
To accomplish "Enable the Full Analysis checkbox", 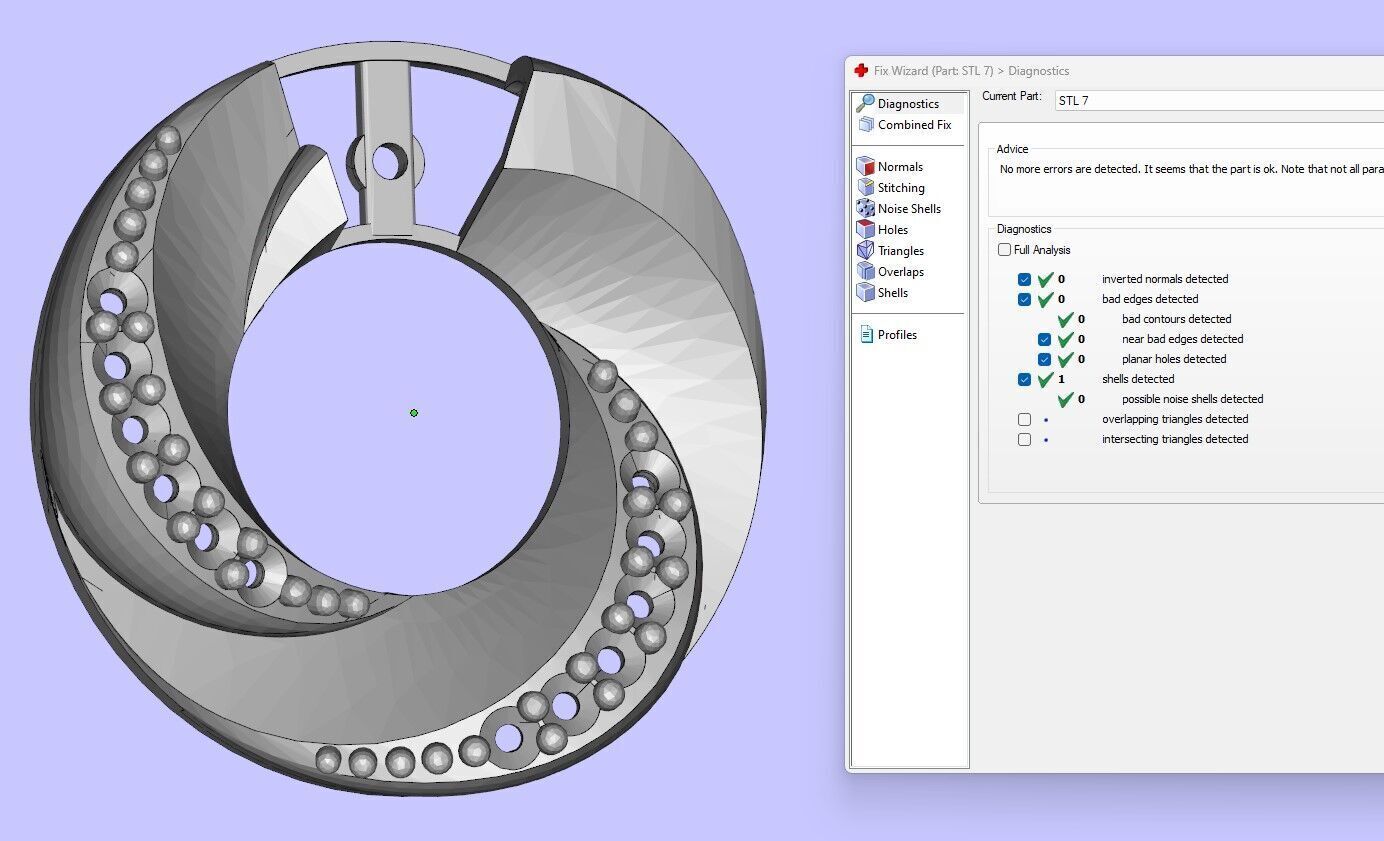I will pos(1004,250).
